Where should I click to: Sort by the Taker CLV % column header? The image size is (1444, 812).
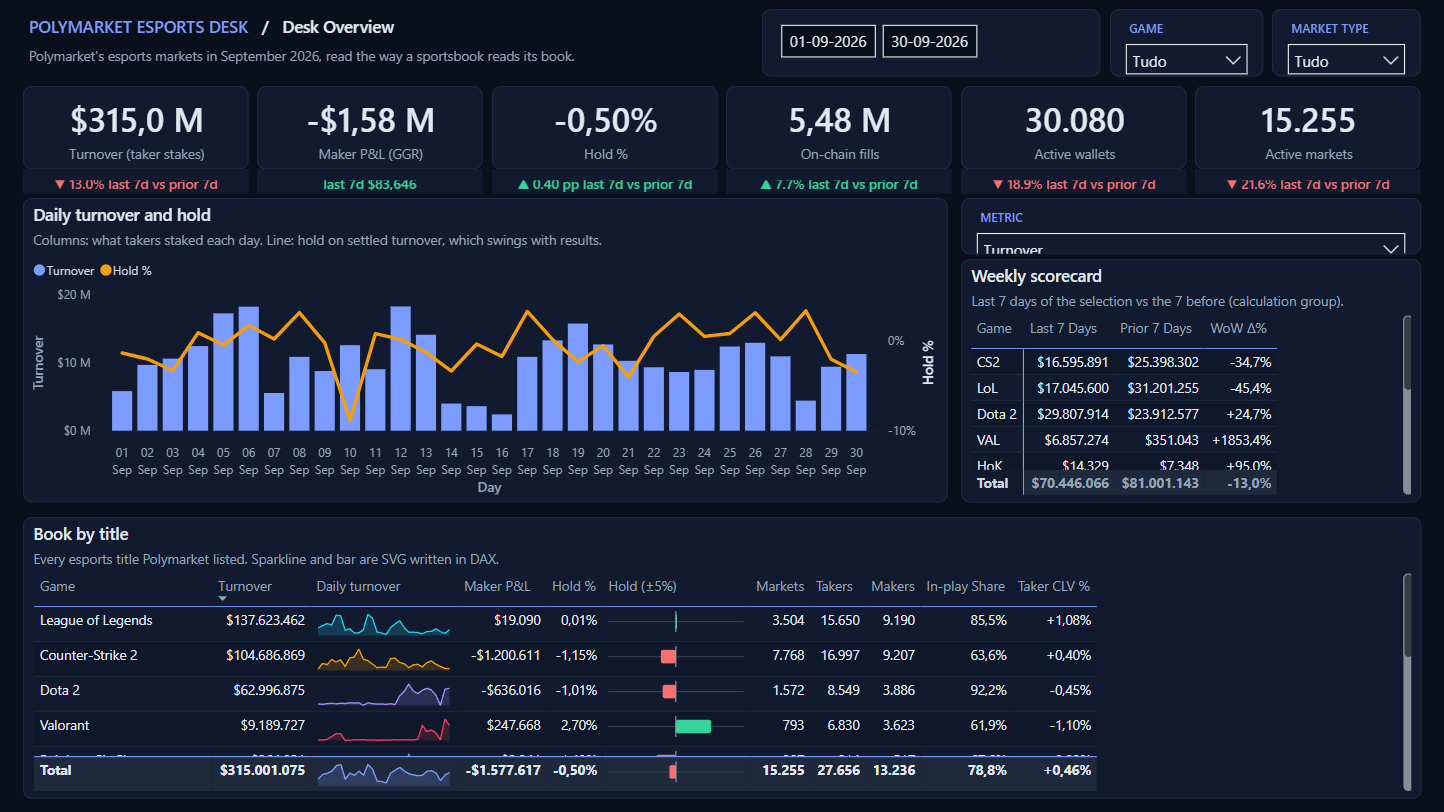click(1054, 587)
